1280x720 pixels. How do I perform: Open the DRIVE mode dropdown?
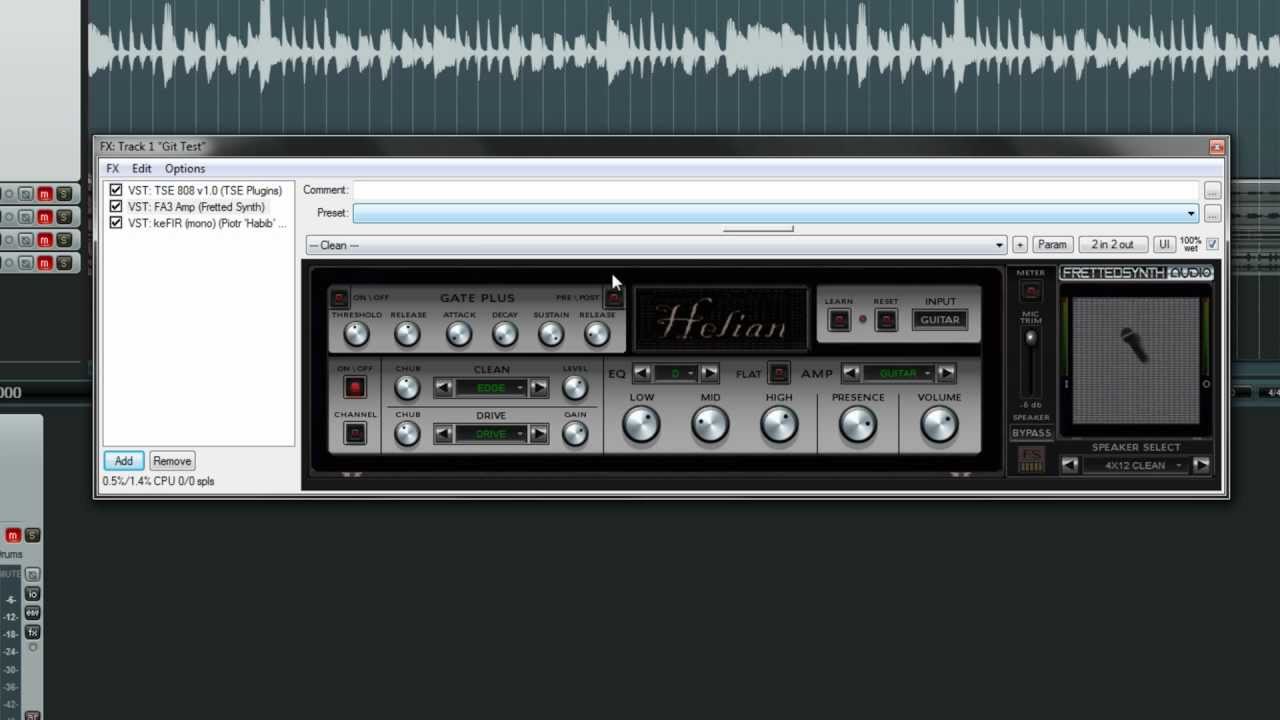point(492,434)
